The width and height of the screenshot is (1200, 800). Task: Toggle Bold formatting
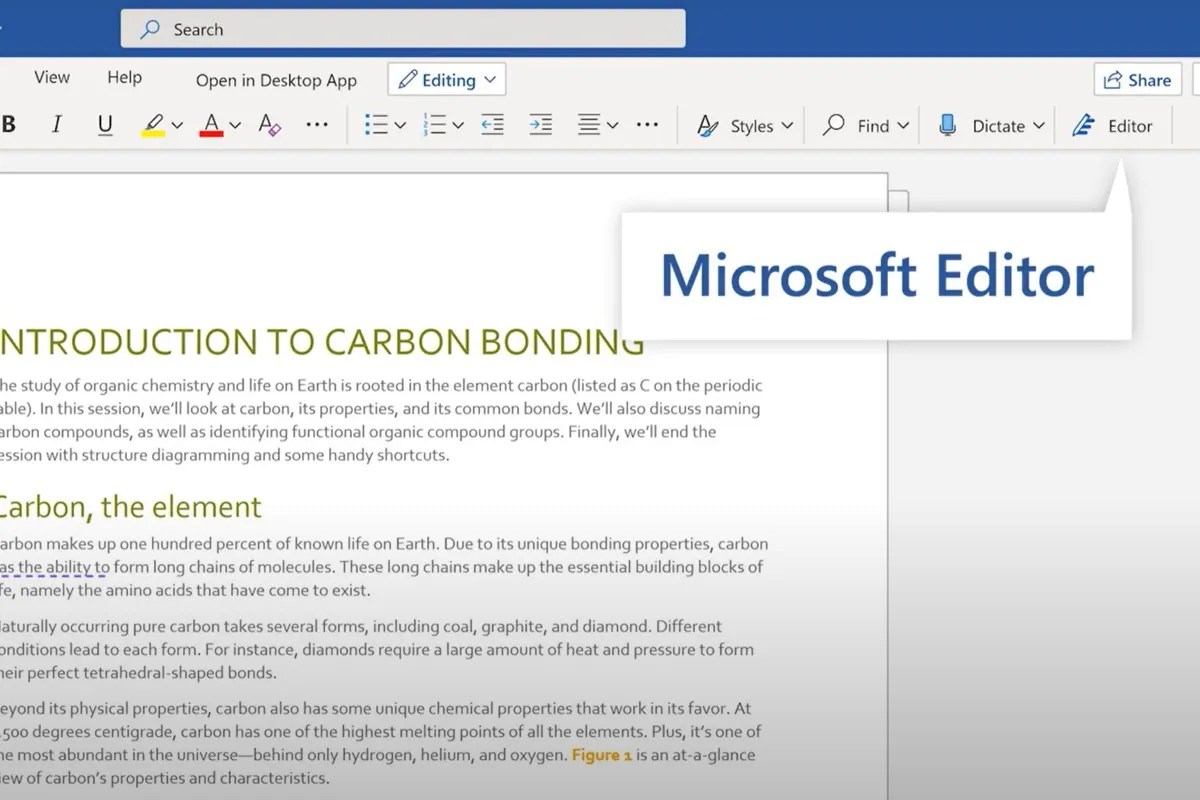click(9, 126)
